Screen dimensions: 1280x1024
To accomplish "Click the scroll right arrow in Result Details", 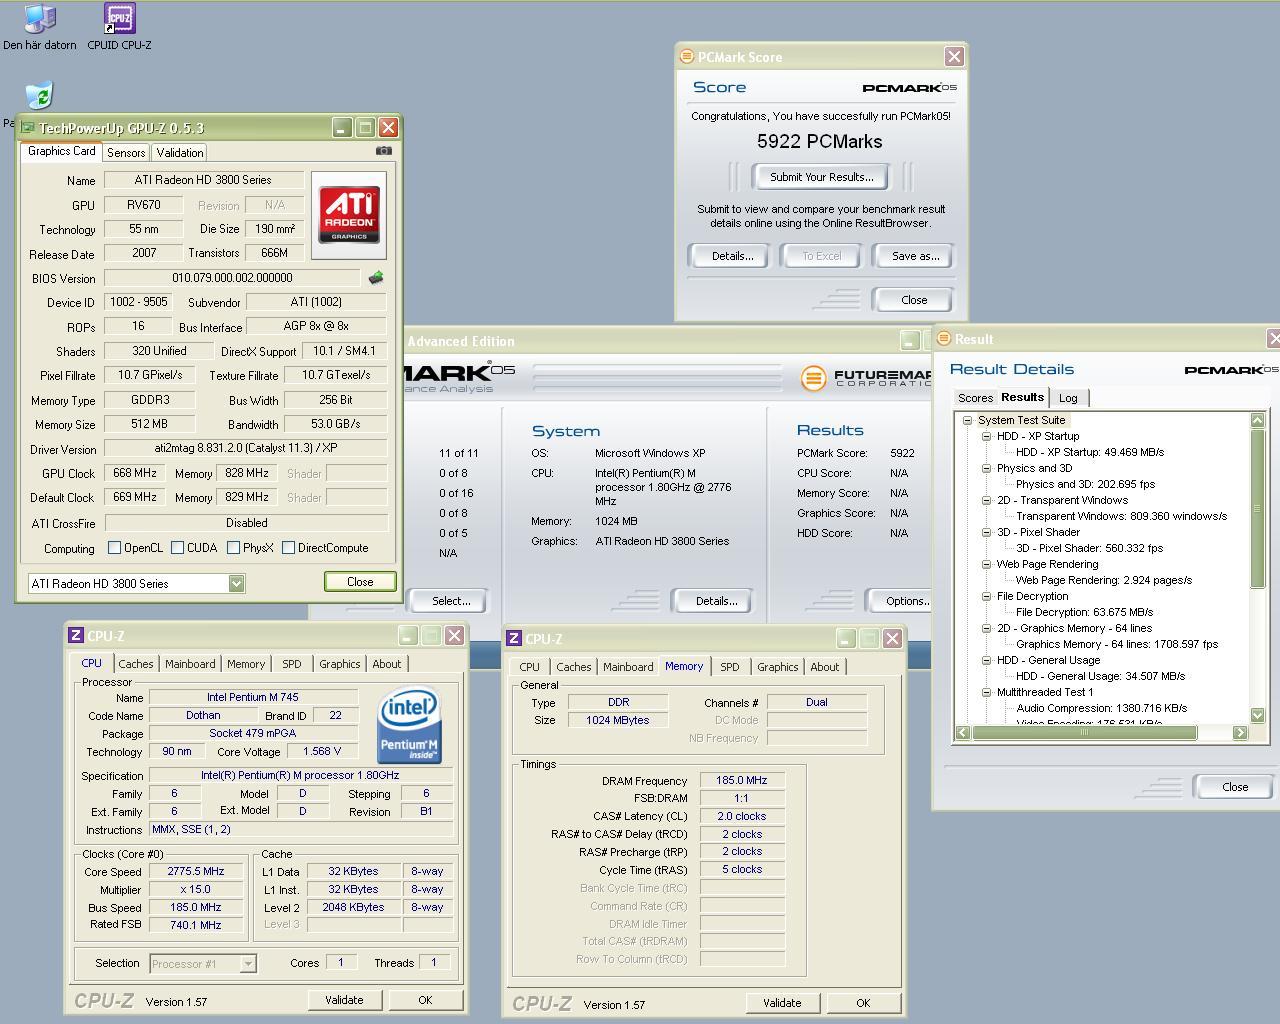I will 1240,733.
